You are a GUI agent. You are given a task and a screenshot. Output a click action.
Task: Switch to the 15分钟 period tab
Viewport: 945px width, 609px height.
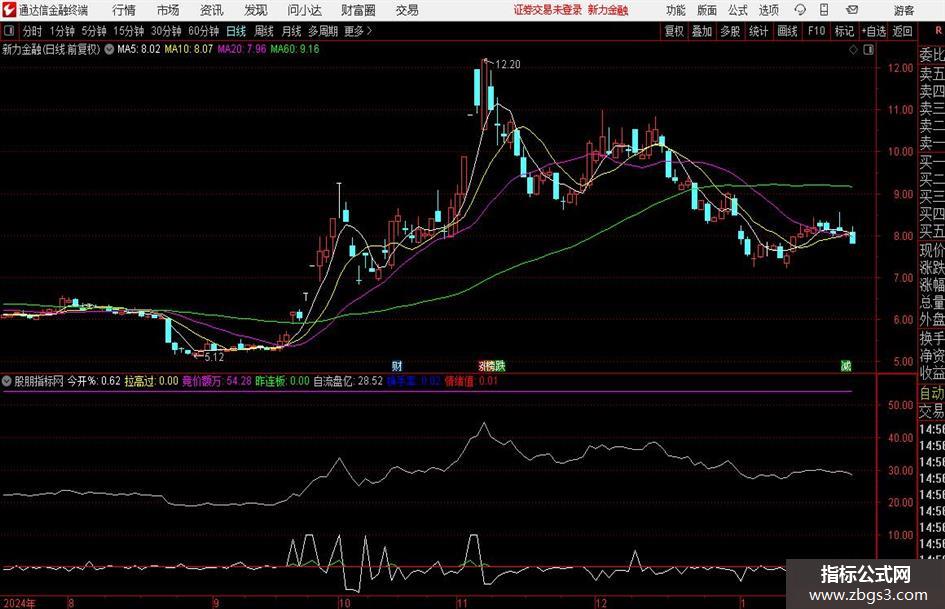pyautogui.click(x=128, y=31)
